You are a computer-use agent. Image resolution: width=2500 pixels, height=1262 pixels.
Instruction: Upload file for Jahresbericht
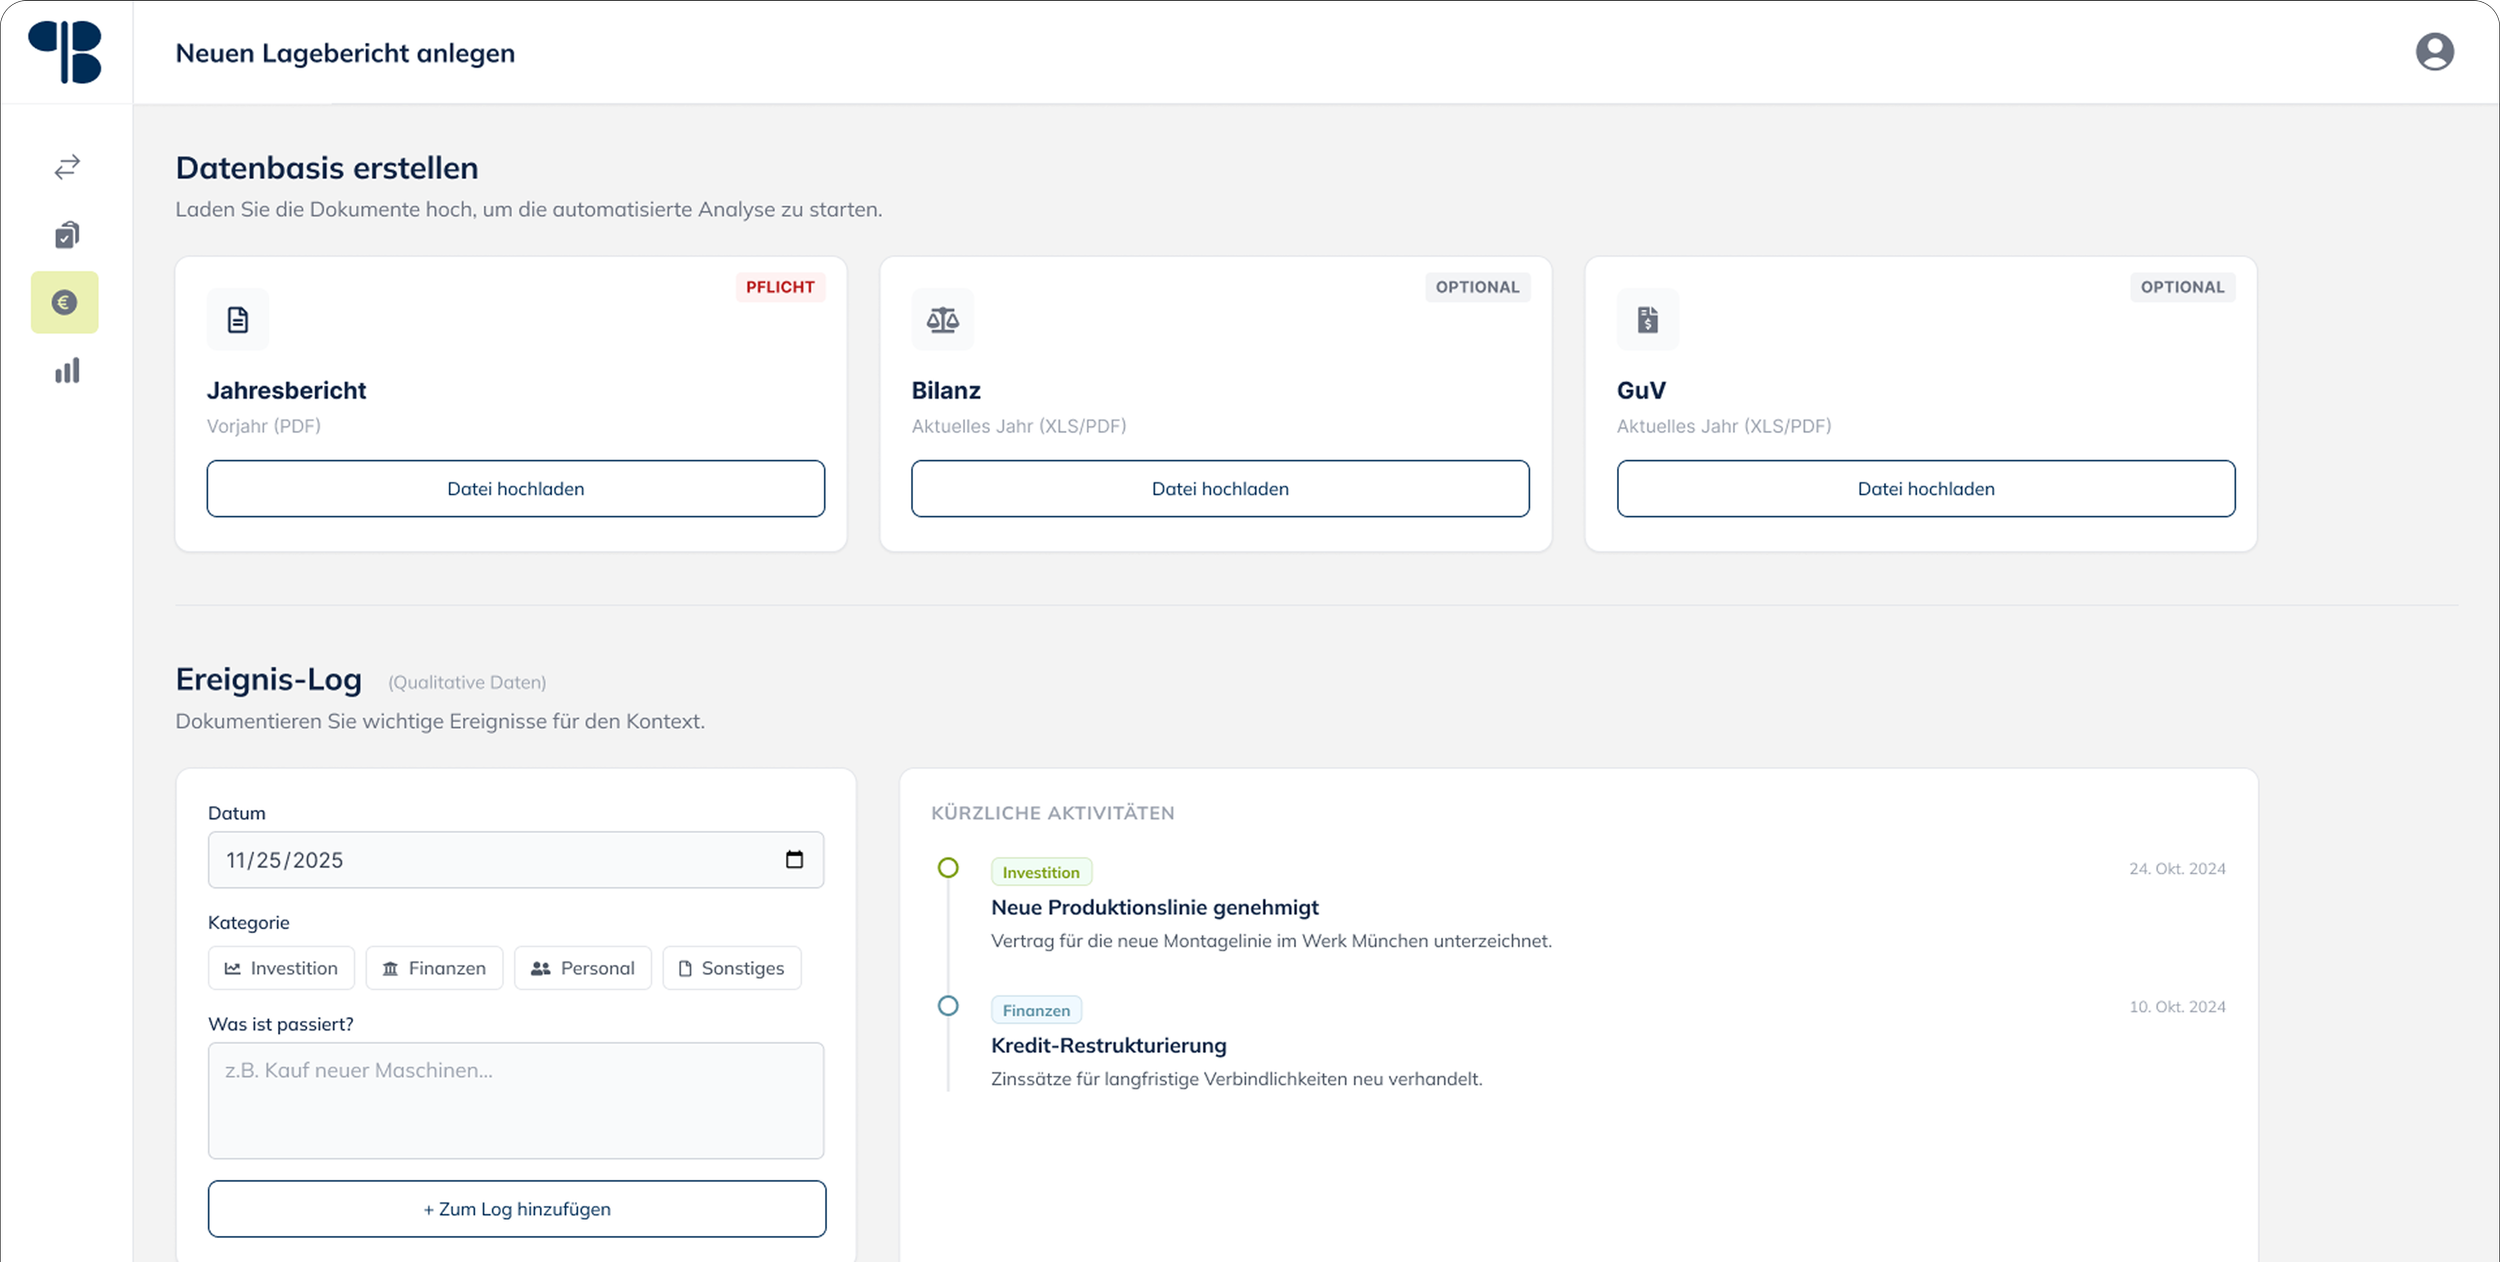515,489
